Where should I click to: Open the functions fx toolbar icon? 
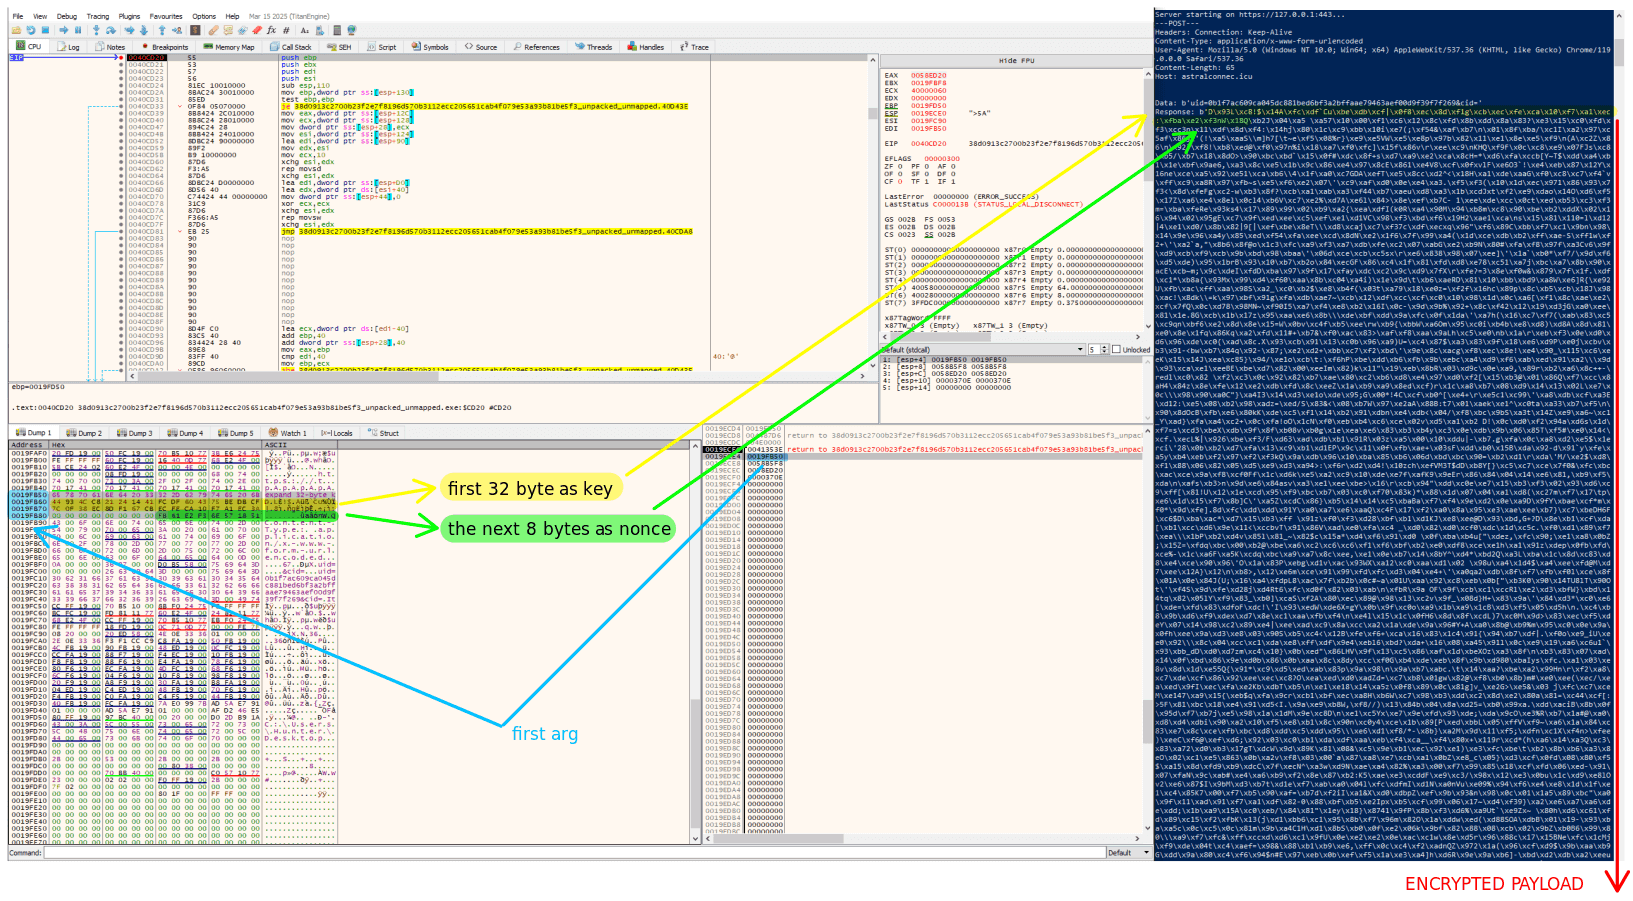(271, 30)
